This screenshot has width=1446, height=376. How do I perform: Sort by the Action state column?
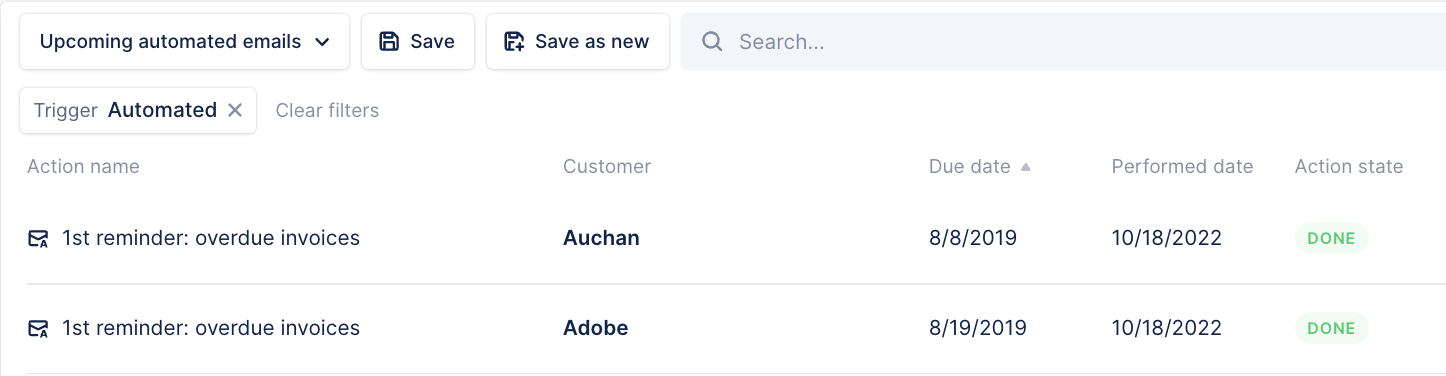coord(1349,166)
